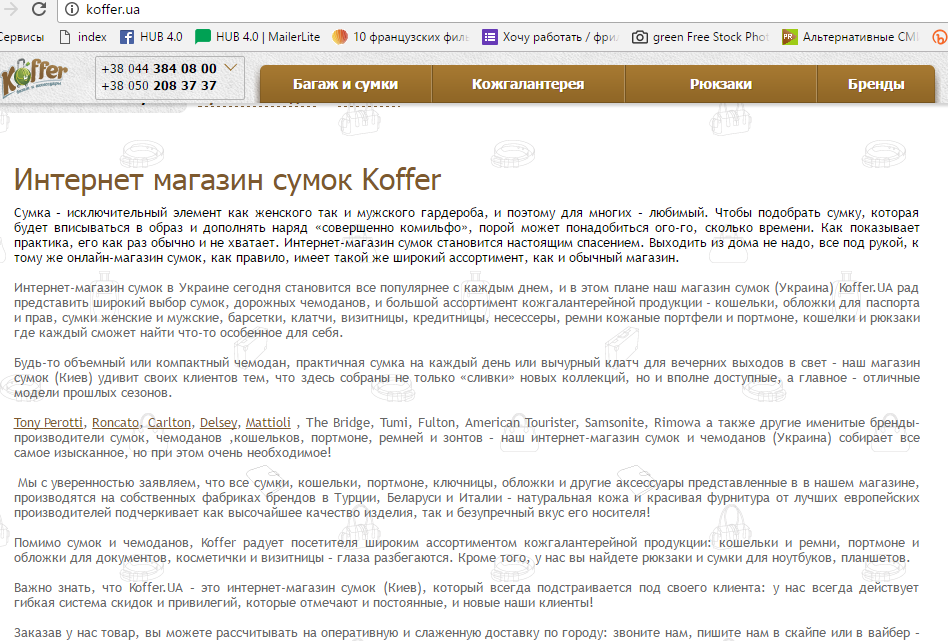Click paragraph starting Помимо сумок и чемоданов
Screen dimensions: 948x641
coord(466,550)
